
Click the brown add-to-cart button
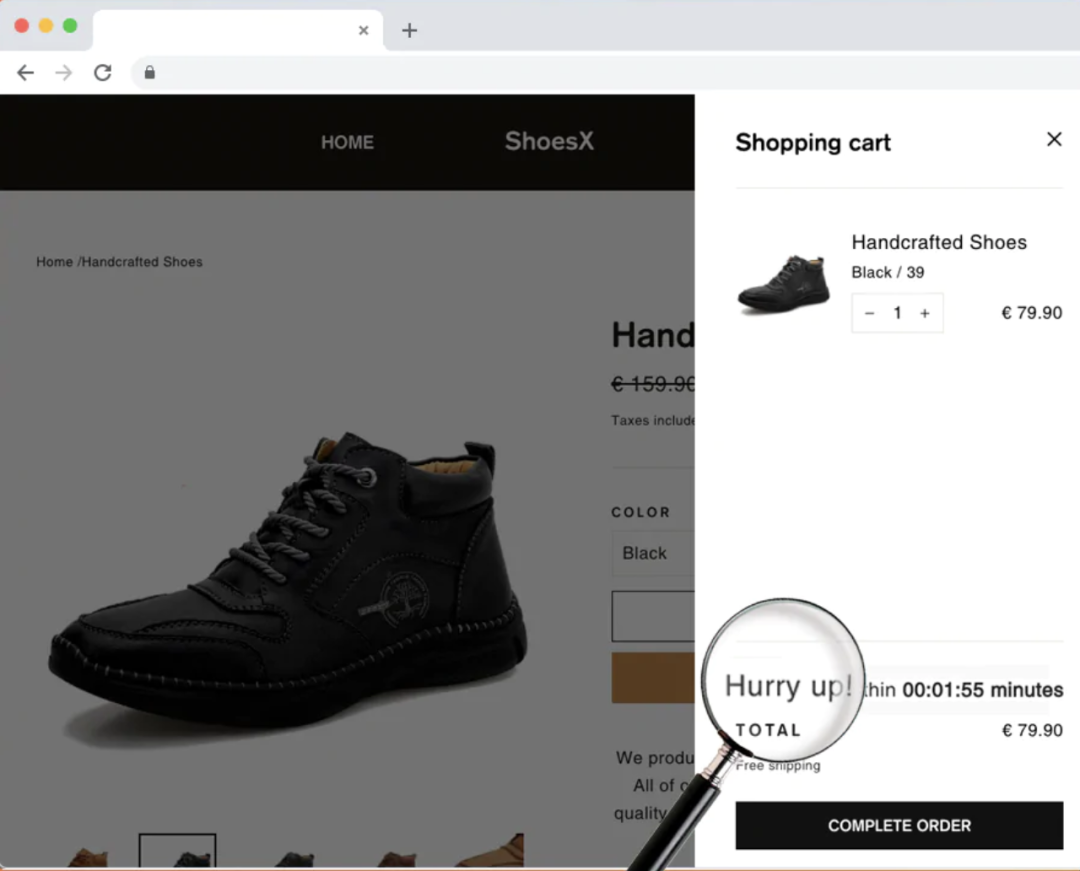click(653, 678)
